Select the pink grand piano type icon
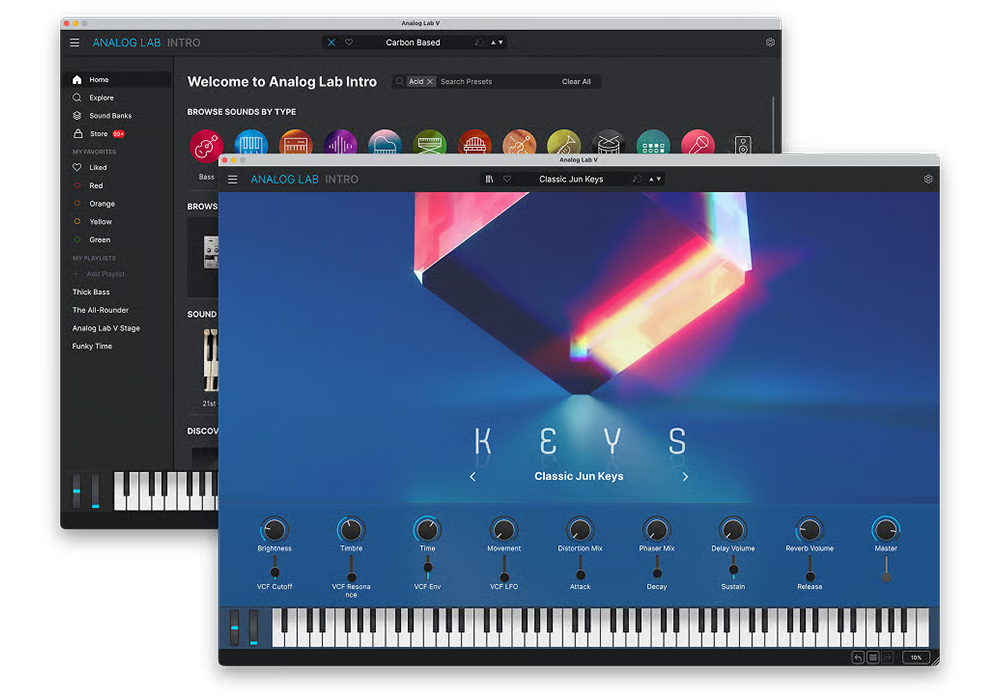Viewport: 1000px width, 700px height. coord(385,144)
